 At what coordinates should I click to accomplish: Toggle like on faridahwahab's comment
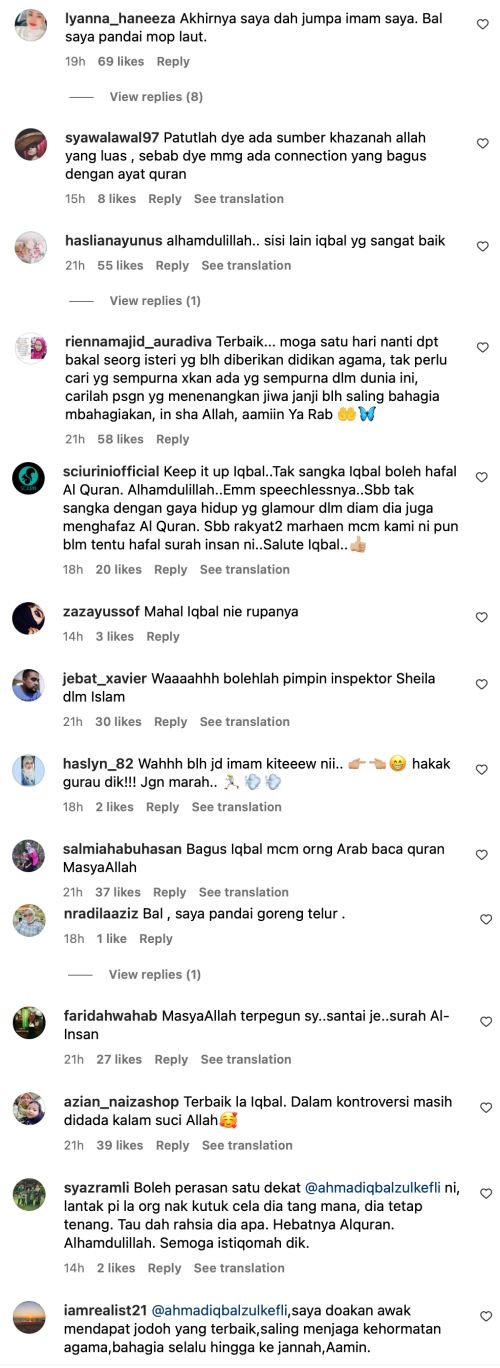pyautogui.click(x=483, y=1022)
